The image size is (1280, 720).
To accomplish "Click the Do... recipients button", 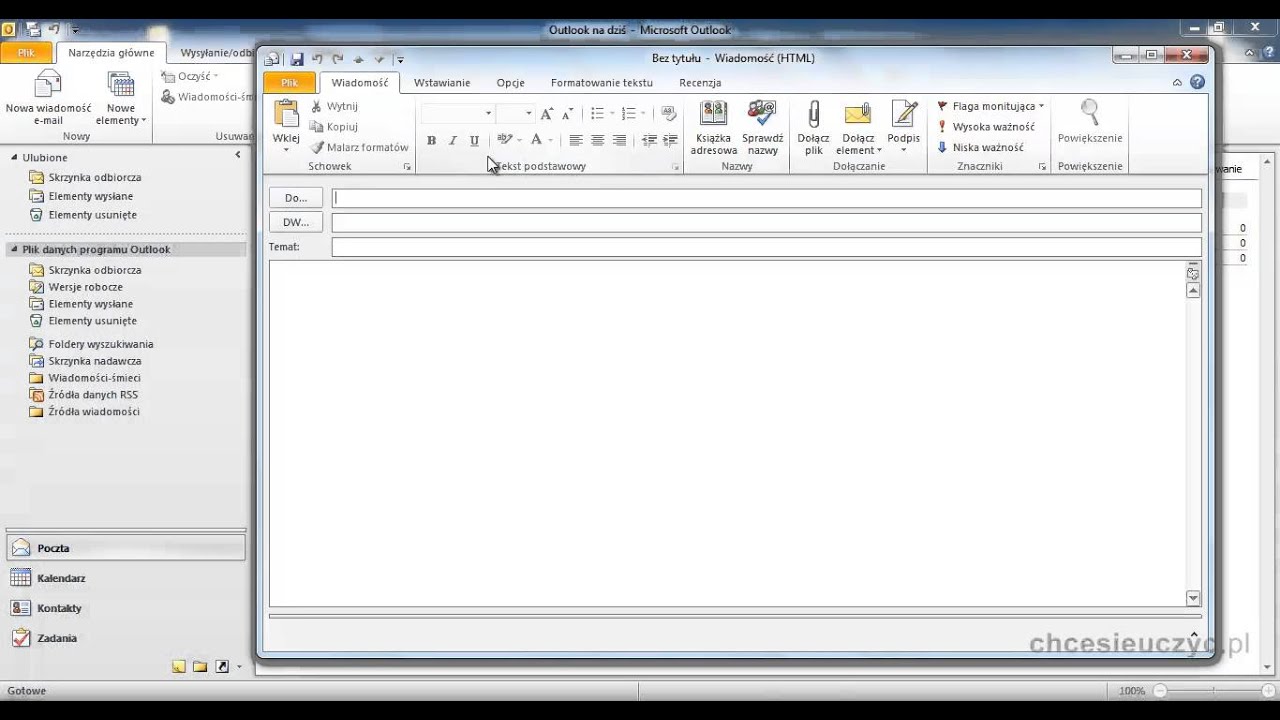I will point(296,198).
